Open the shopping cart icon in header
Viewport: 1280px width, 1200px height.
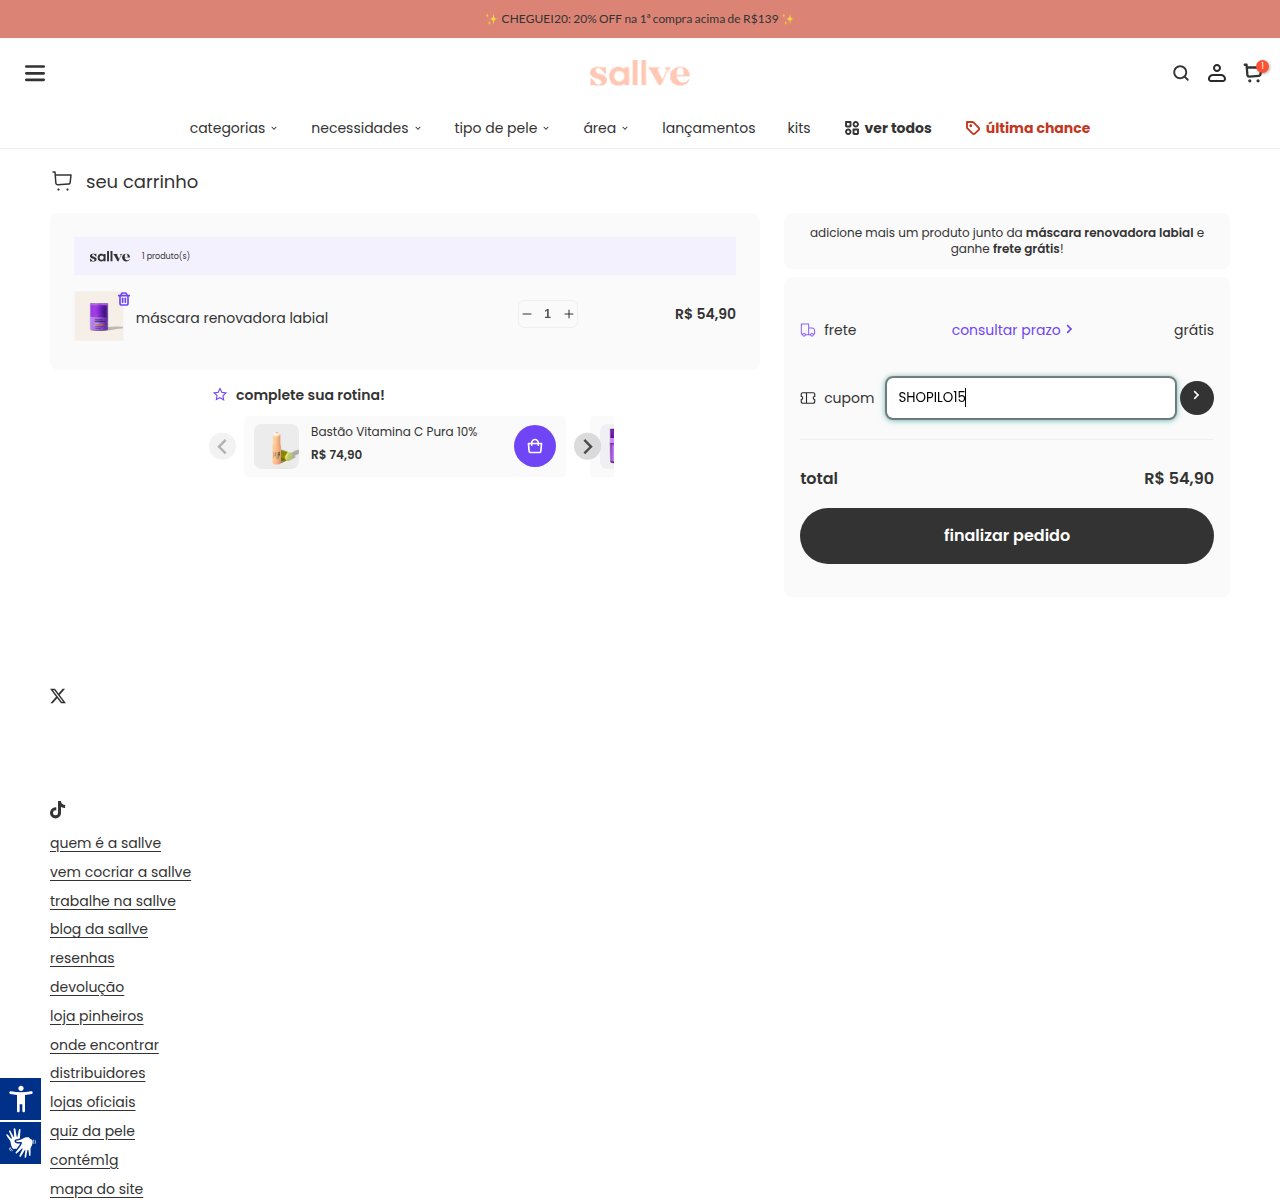click(x=1253, y=73)
